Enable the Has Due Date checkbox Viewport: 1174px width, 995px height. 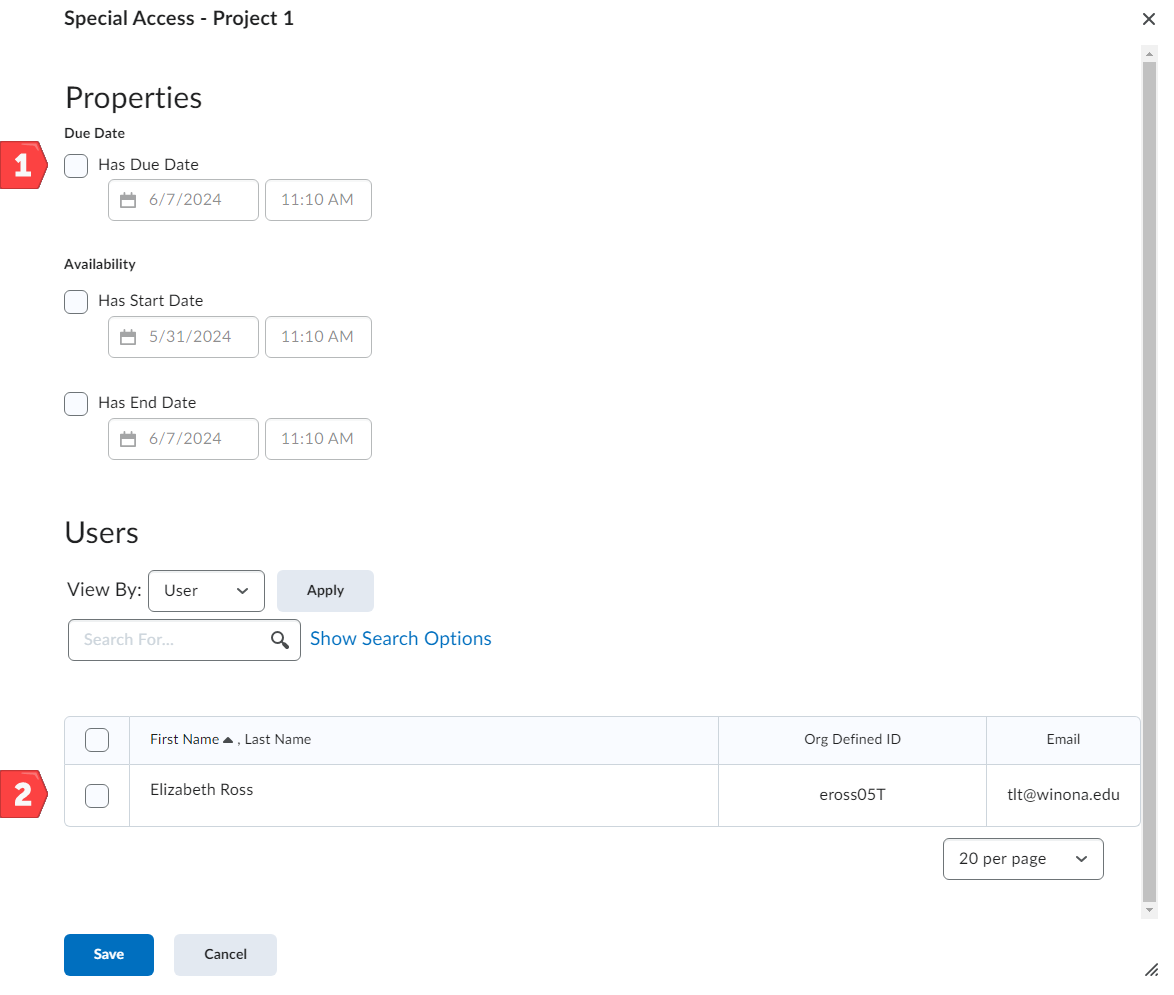tap(76, 165)
